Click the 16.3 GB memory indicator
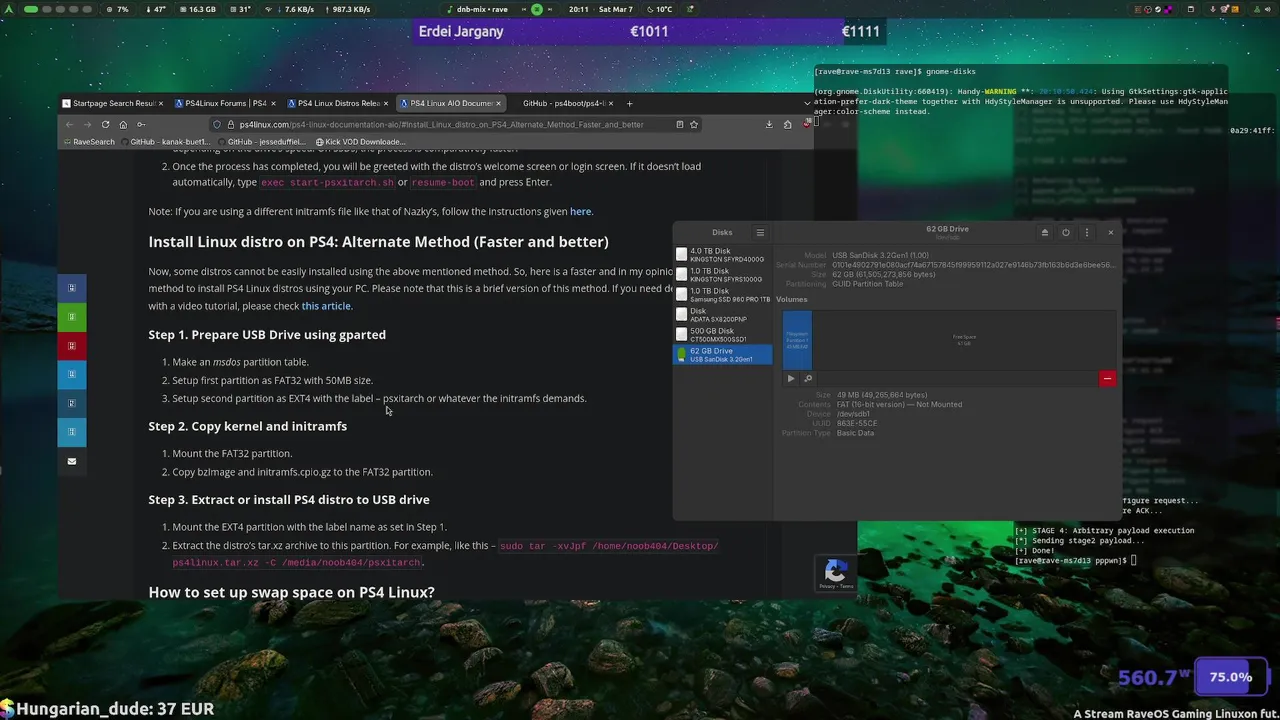This screenshot has height=720, width=1280. 197,9
